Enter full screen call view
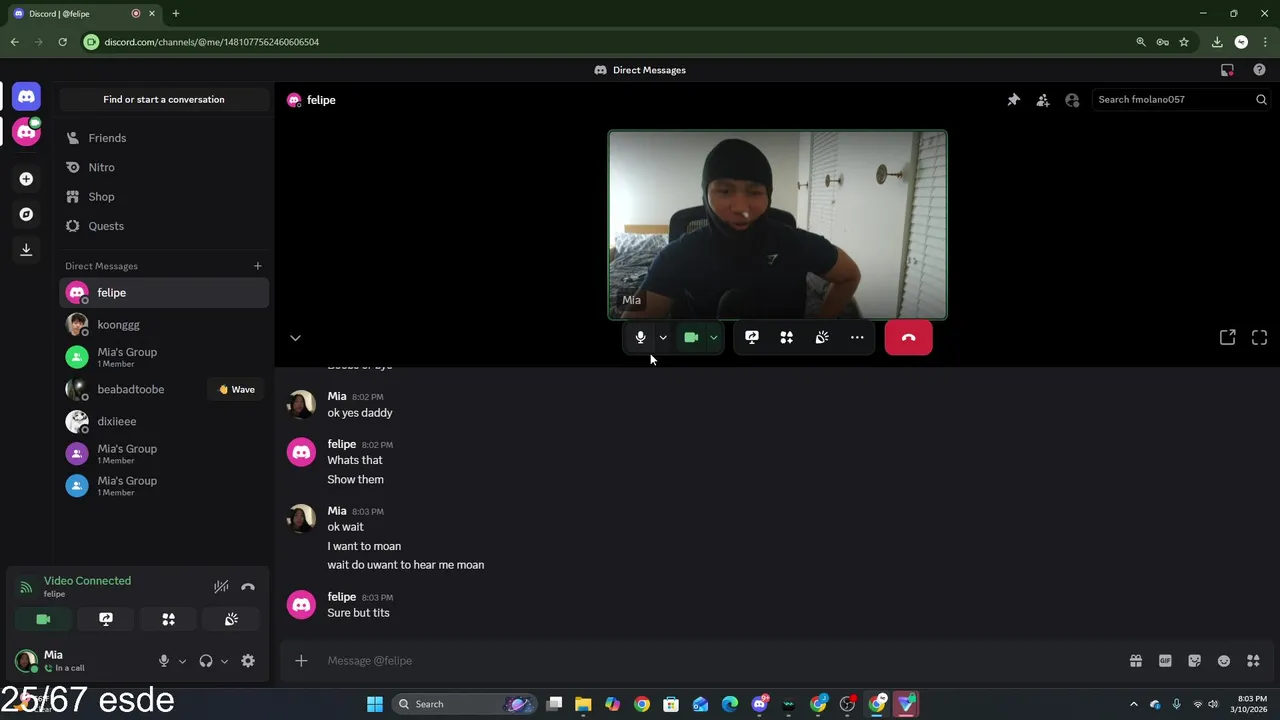The height and width of the screenshot is (720, 1280). [x=1259, y=338]
